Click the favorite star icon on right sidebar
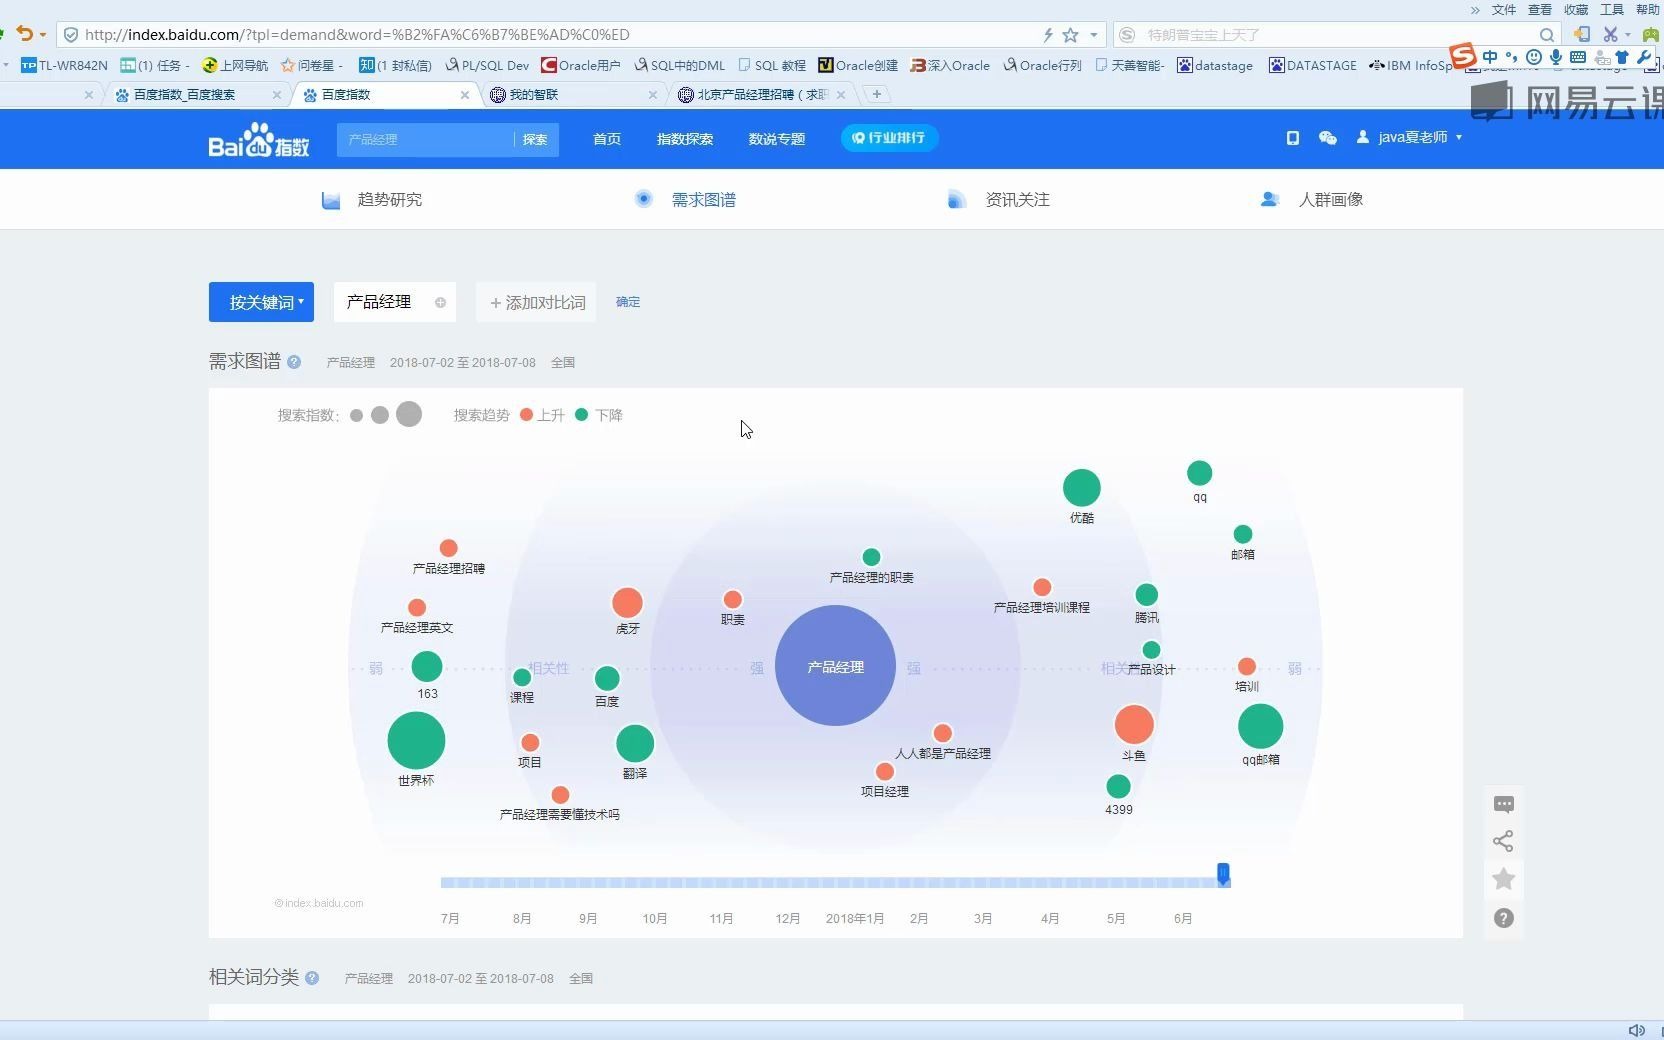The height and width of the screenshot is (1040, 1664). 1503,879
